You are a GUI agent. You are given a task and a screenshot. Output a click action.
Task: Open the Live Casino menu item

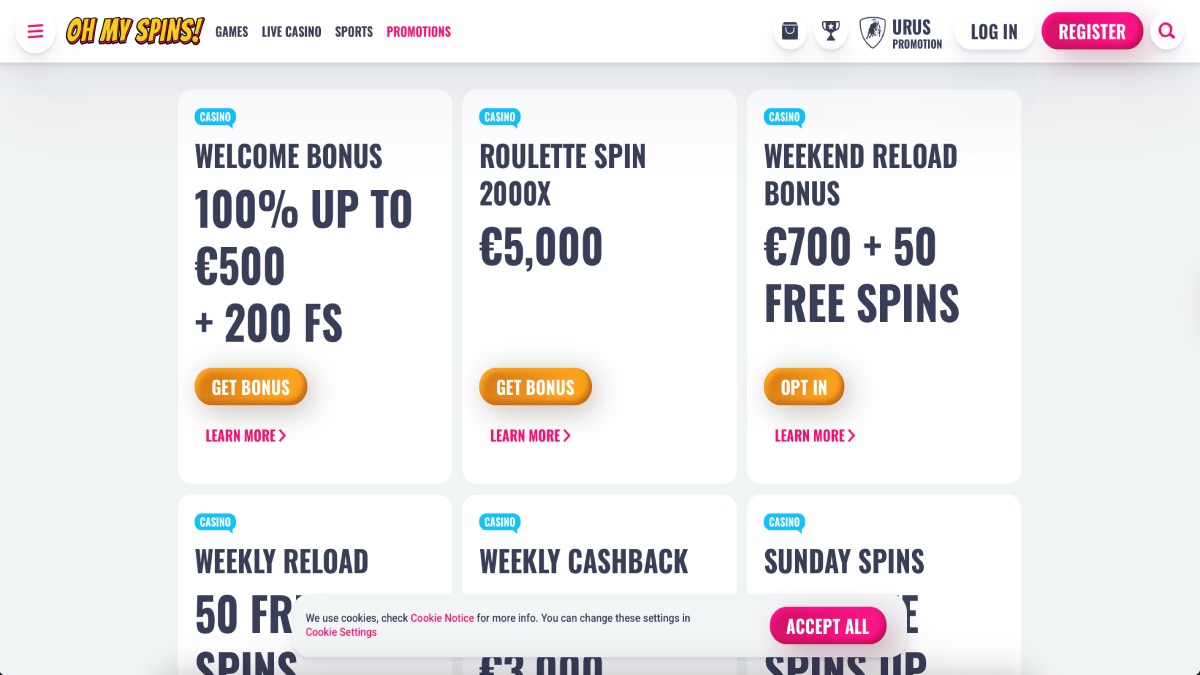point(291,32)
